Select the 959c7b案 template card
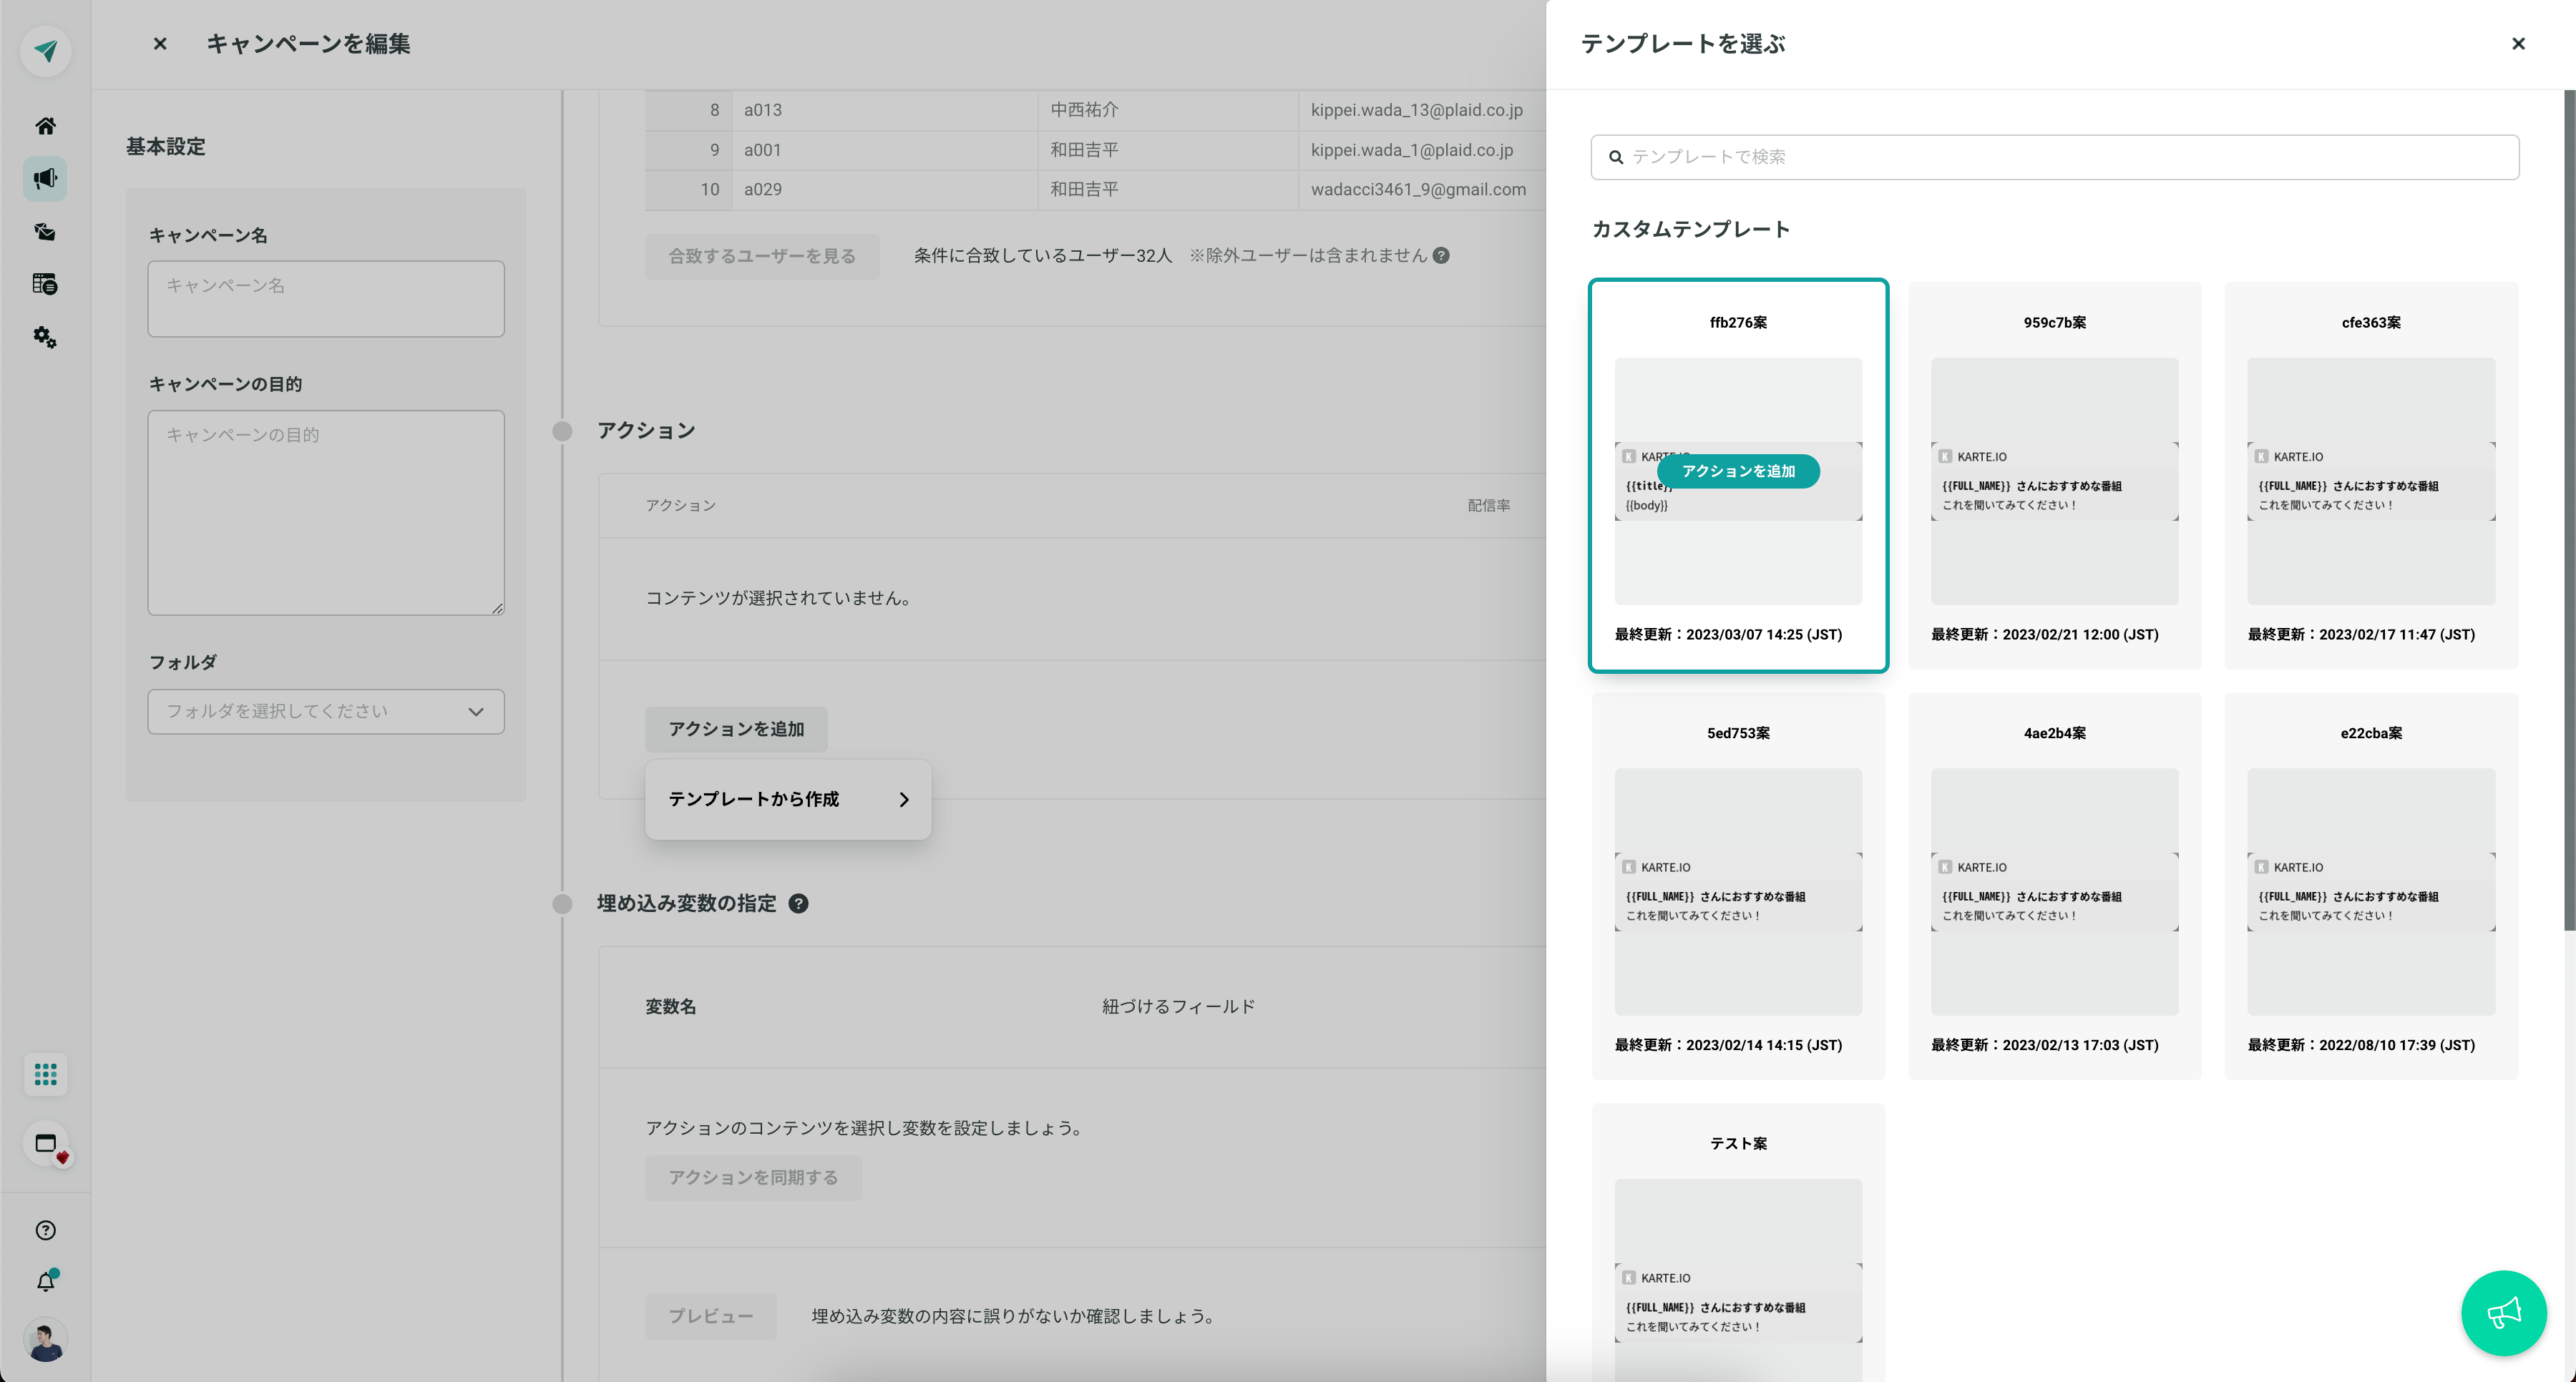Image resolution: width=2576 pixels, height=1382 pixels. 2054,475
